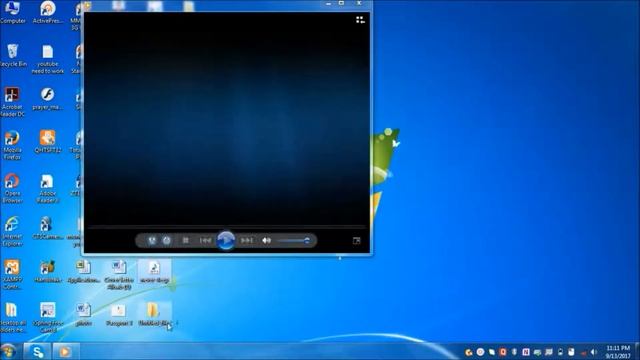Select the Handbrake desktop shortcut
The image size is (640, 360).
pos(47,271)
